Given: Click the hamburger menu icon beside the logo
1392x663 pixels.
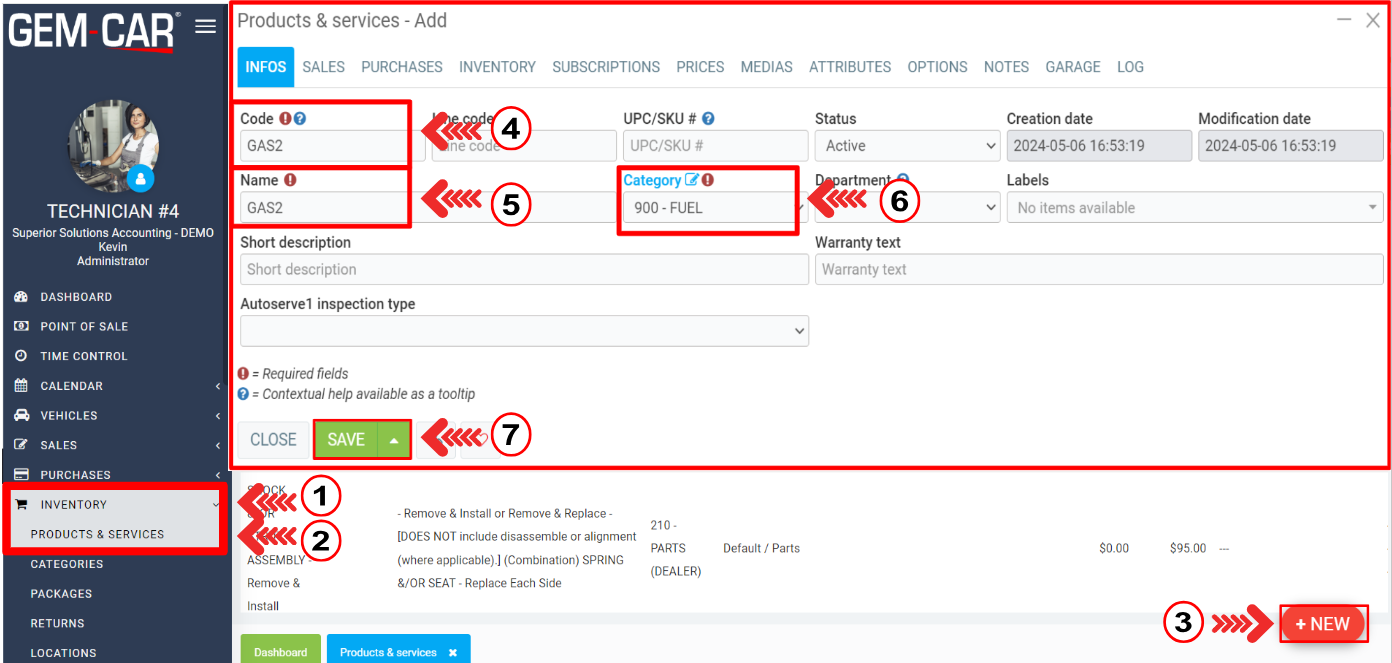Looking at the screenshot, I should 205,27.
